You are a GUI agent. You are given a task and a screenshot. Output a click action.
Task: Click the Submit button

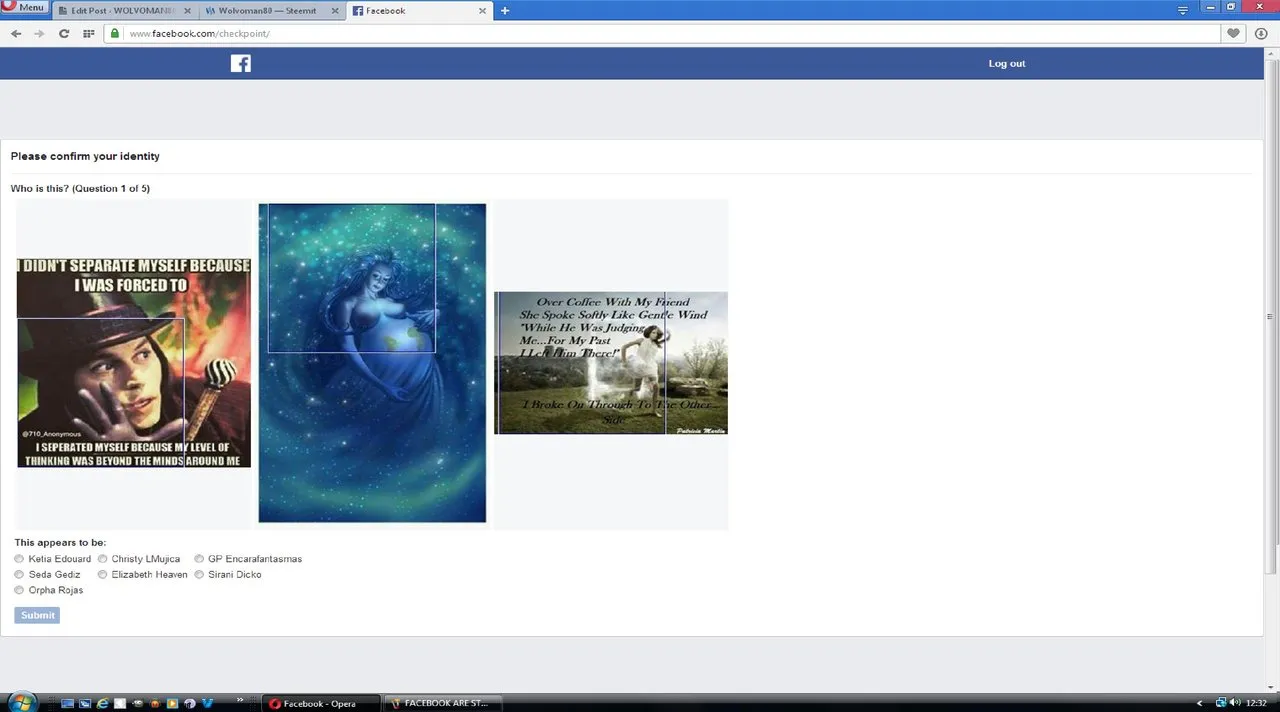click(x=37, y=615)
